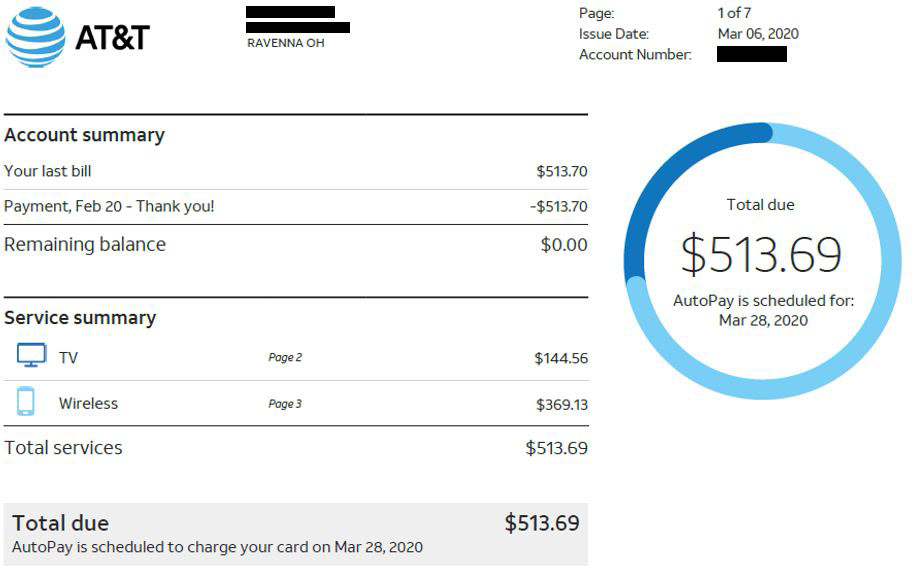
Task: Click the $144.56 TV amount
Action: coord(561,358)
